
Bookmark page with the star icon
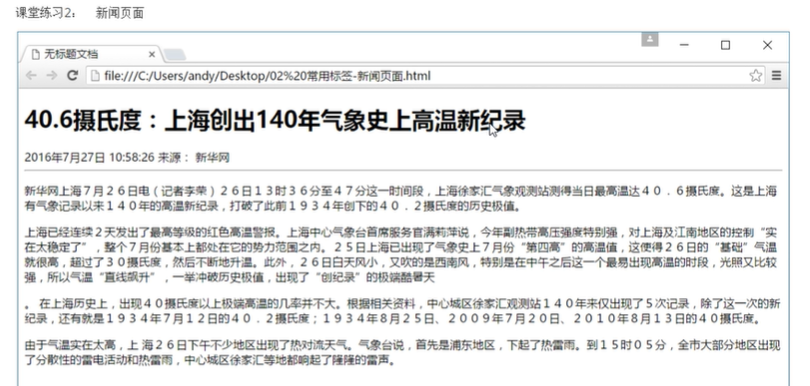click(755, 76)
